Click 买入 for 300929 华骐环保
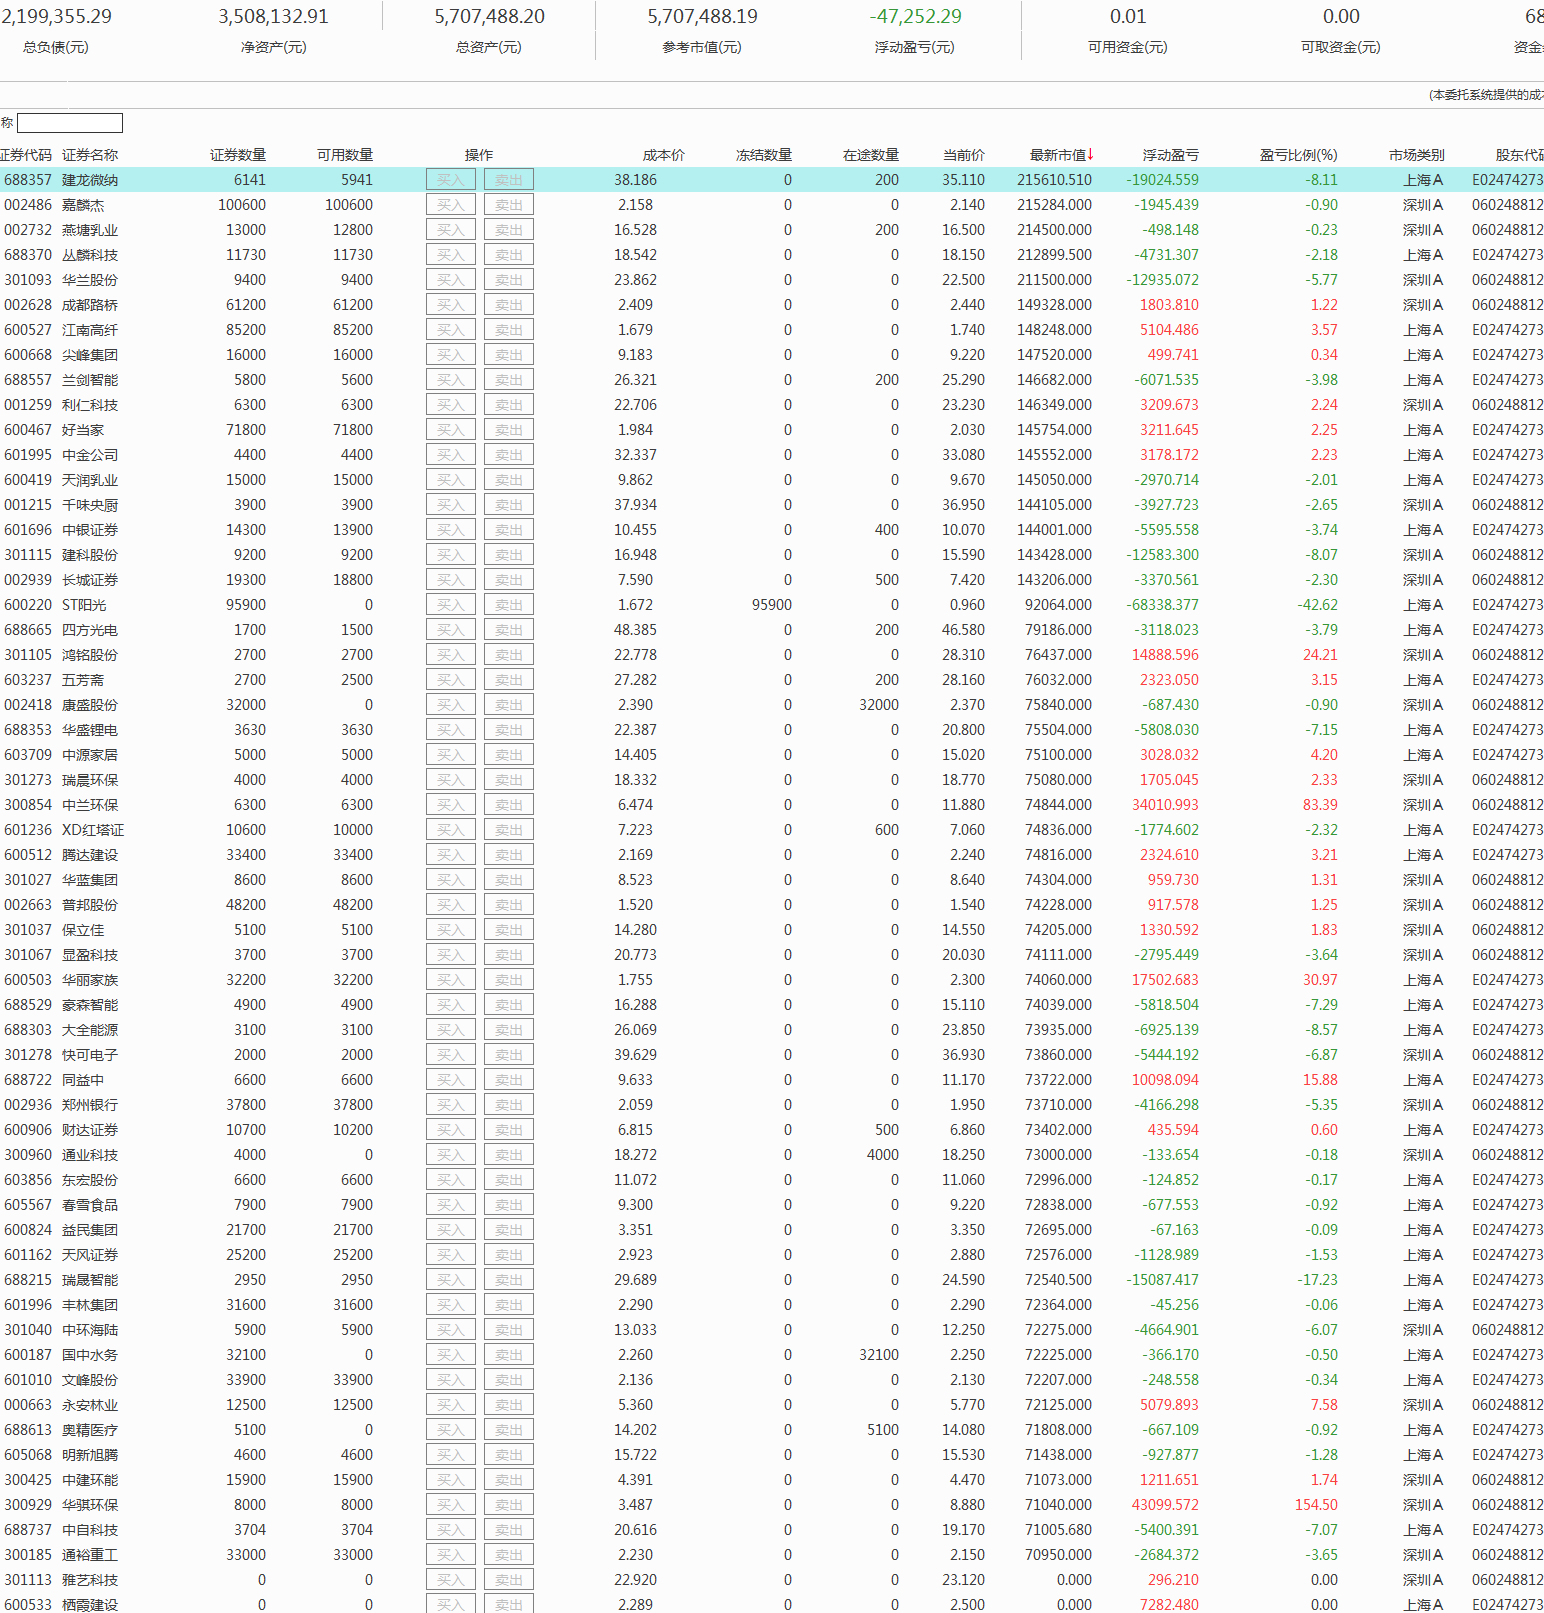The image size is (1544, 1613). [451, 1505]
